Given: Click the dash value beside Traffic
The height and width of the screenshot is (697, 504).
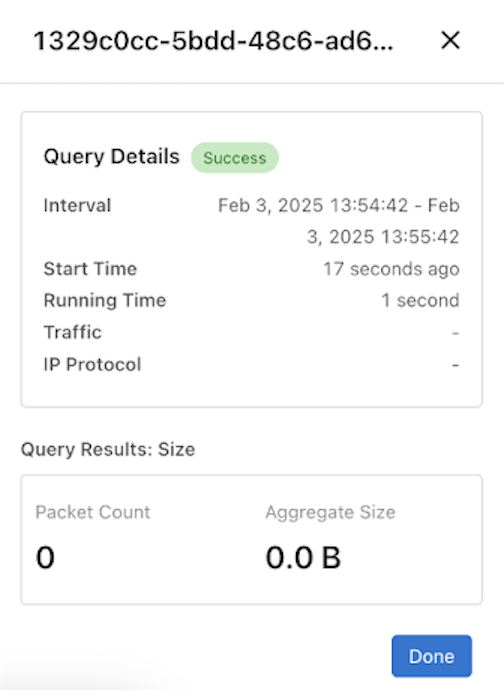Looking at the screenshot, I should pos(456,333).
